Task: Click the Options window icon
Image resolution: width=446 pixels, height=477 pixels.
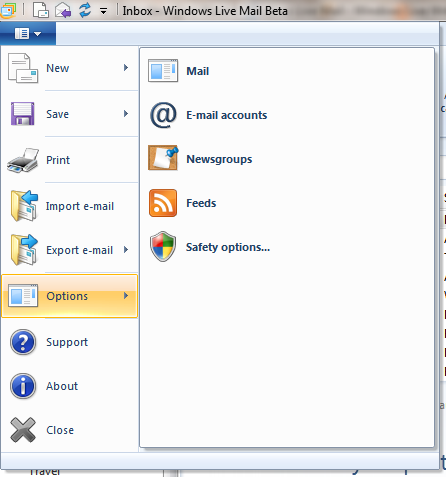Action: pyautogui.click(x=23, y=295)
